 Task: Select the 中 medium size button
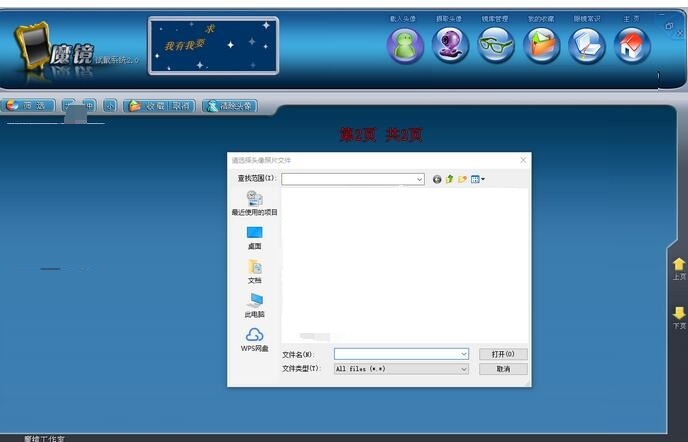[89, 106]
